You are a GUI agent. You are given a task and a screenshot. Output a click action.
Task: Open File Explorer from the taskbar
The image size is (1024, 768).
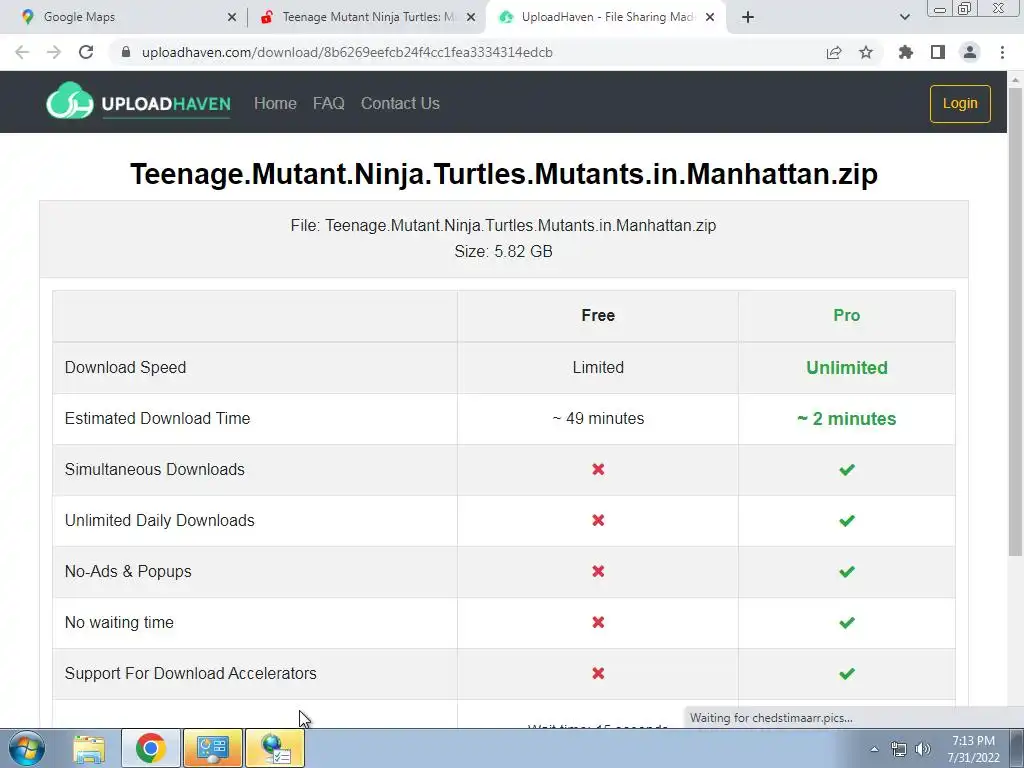click(89, 748)
